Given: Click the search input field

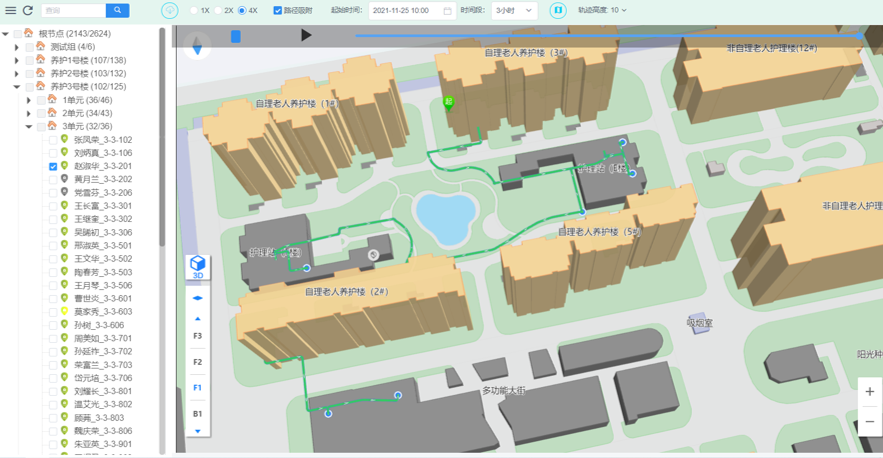Looking at the screenshot, I should (x=73, y=11).
